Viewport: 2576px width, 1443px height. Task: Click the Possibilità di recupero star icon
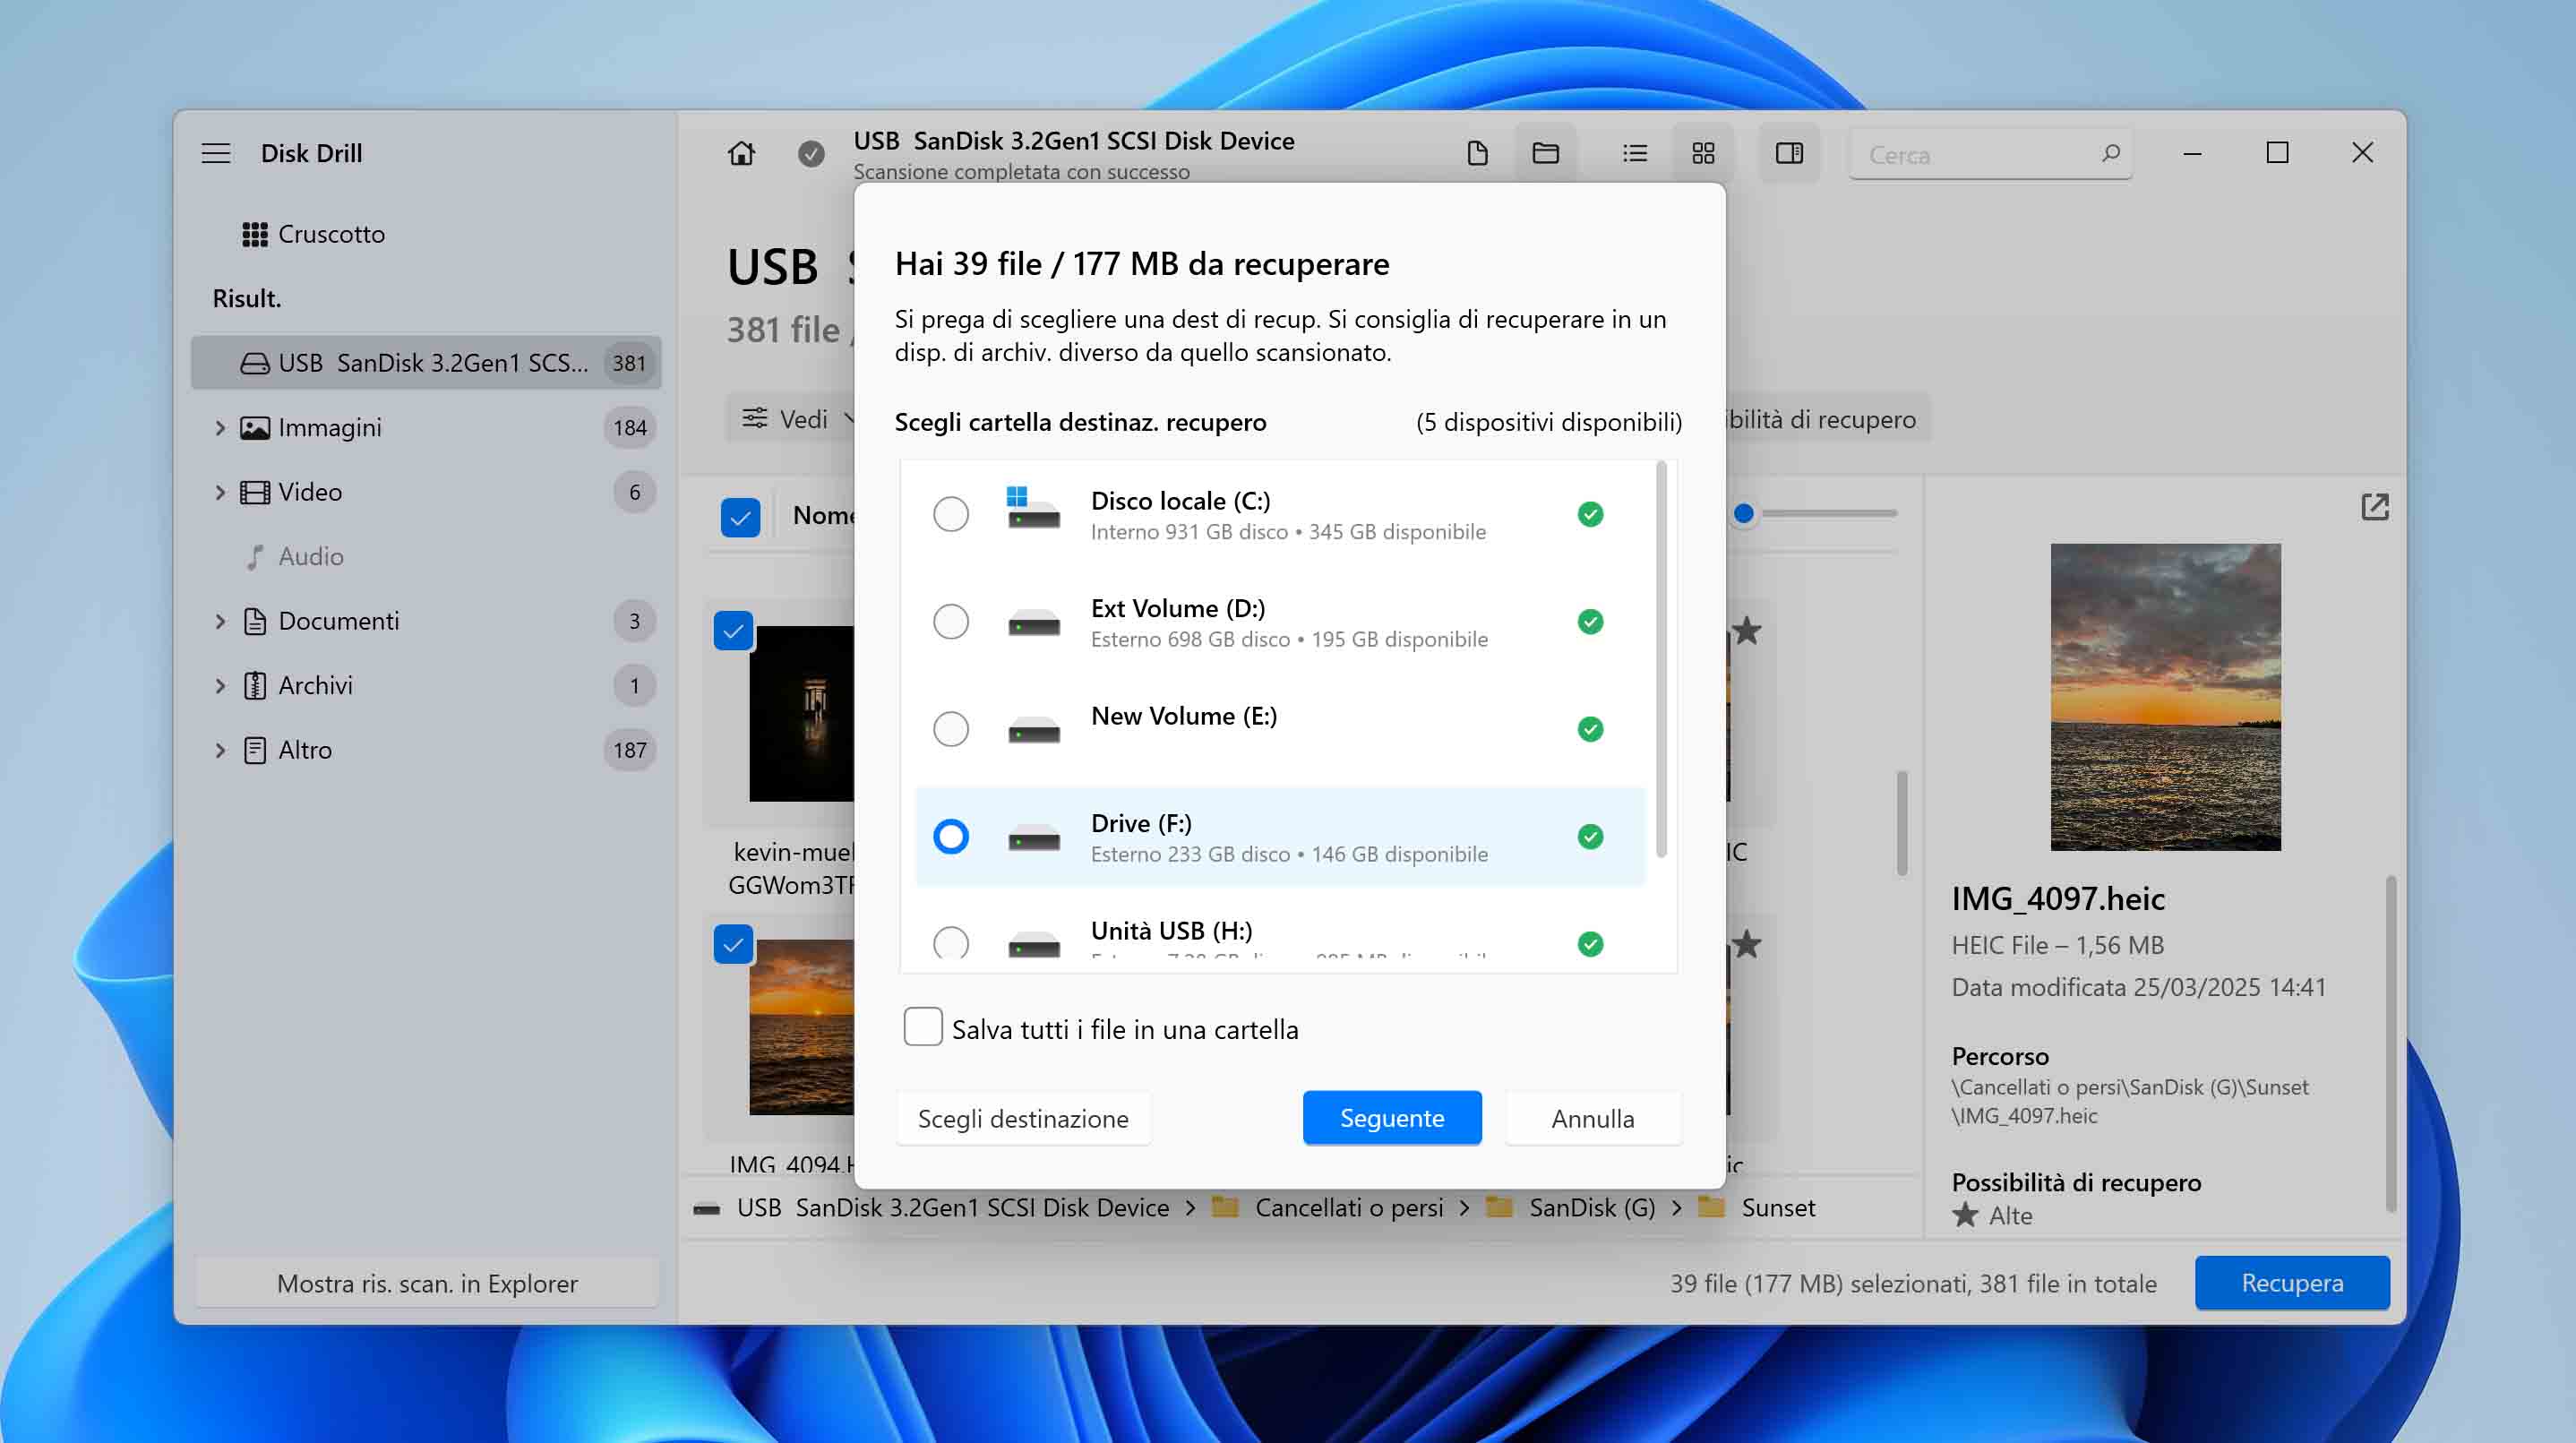point(1965,1215)
